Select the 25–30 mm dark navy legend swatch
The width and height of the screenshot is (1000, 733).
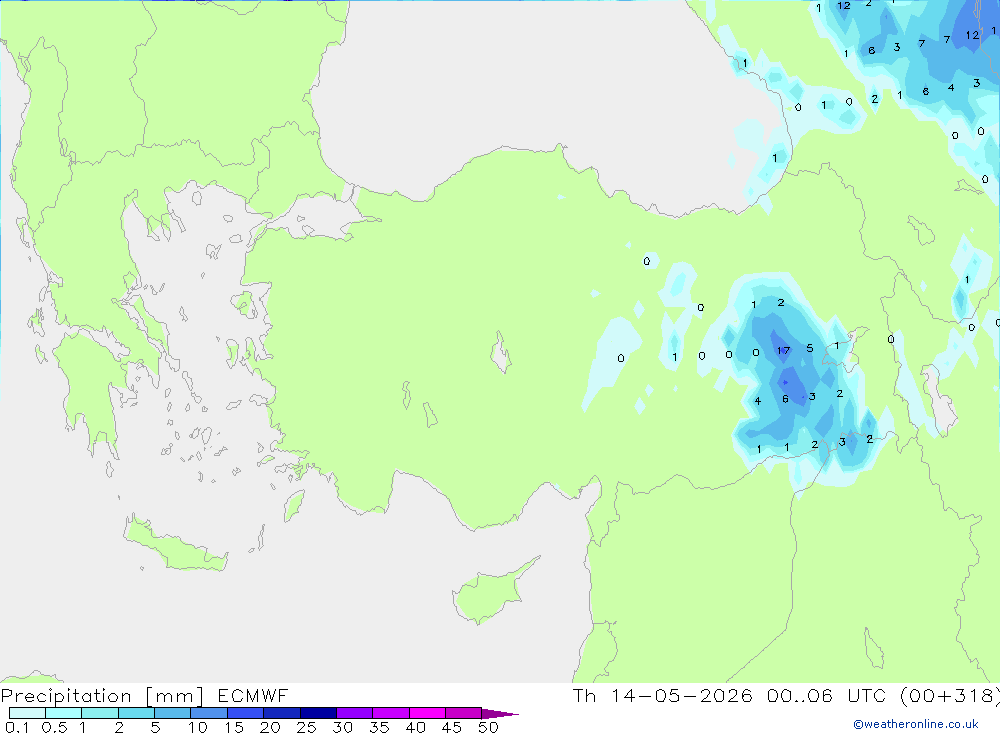[x=318, y=713]
